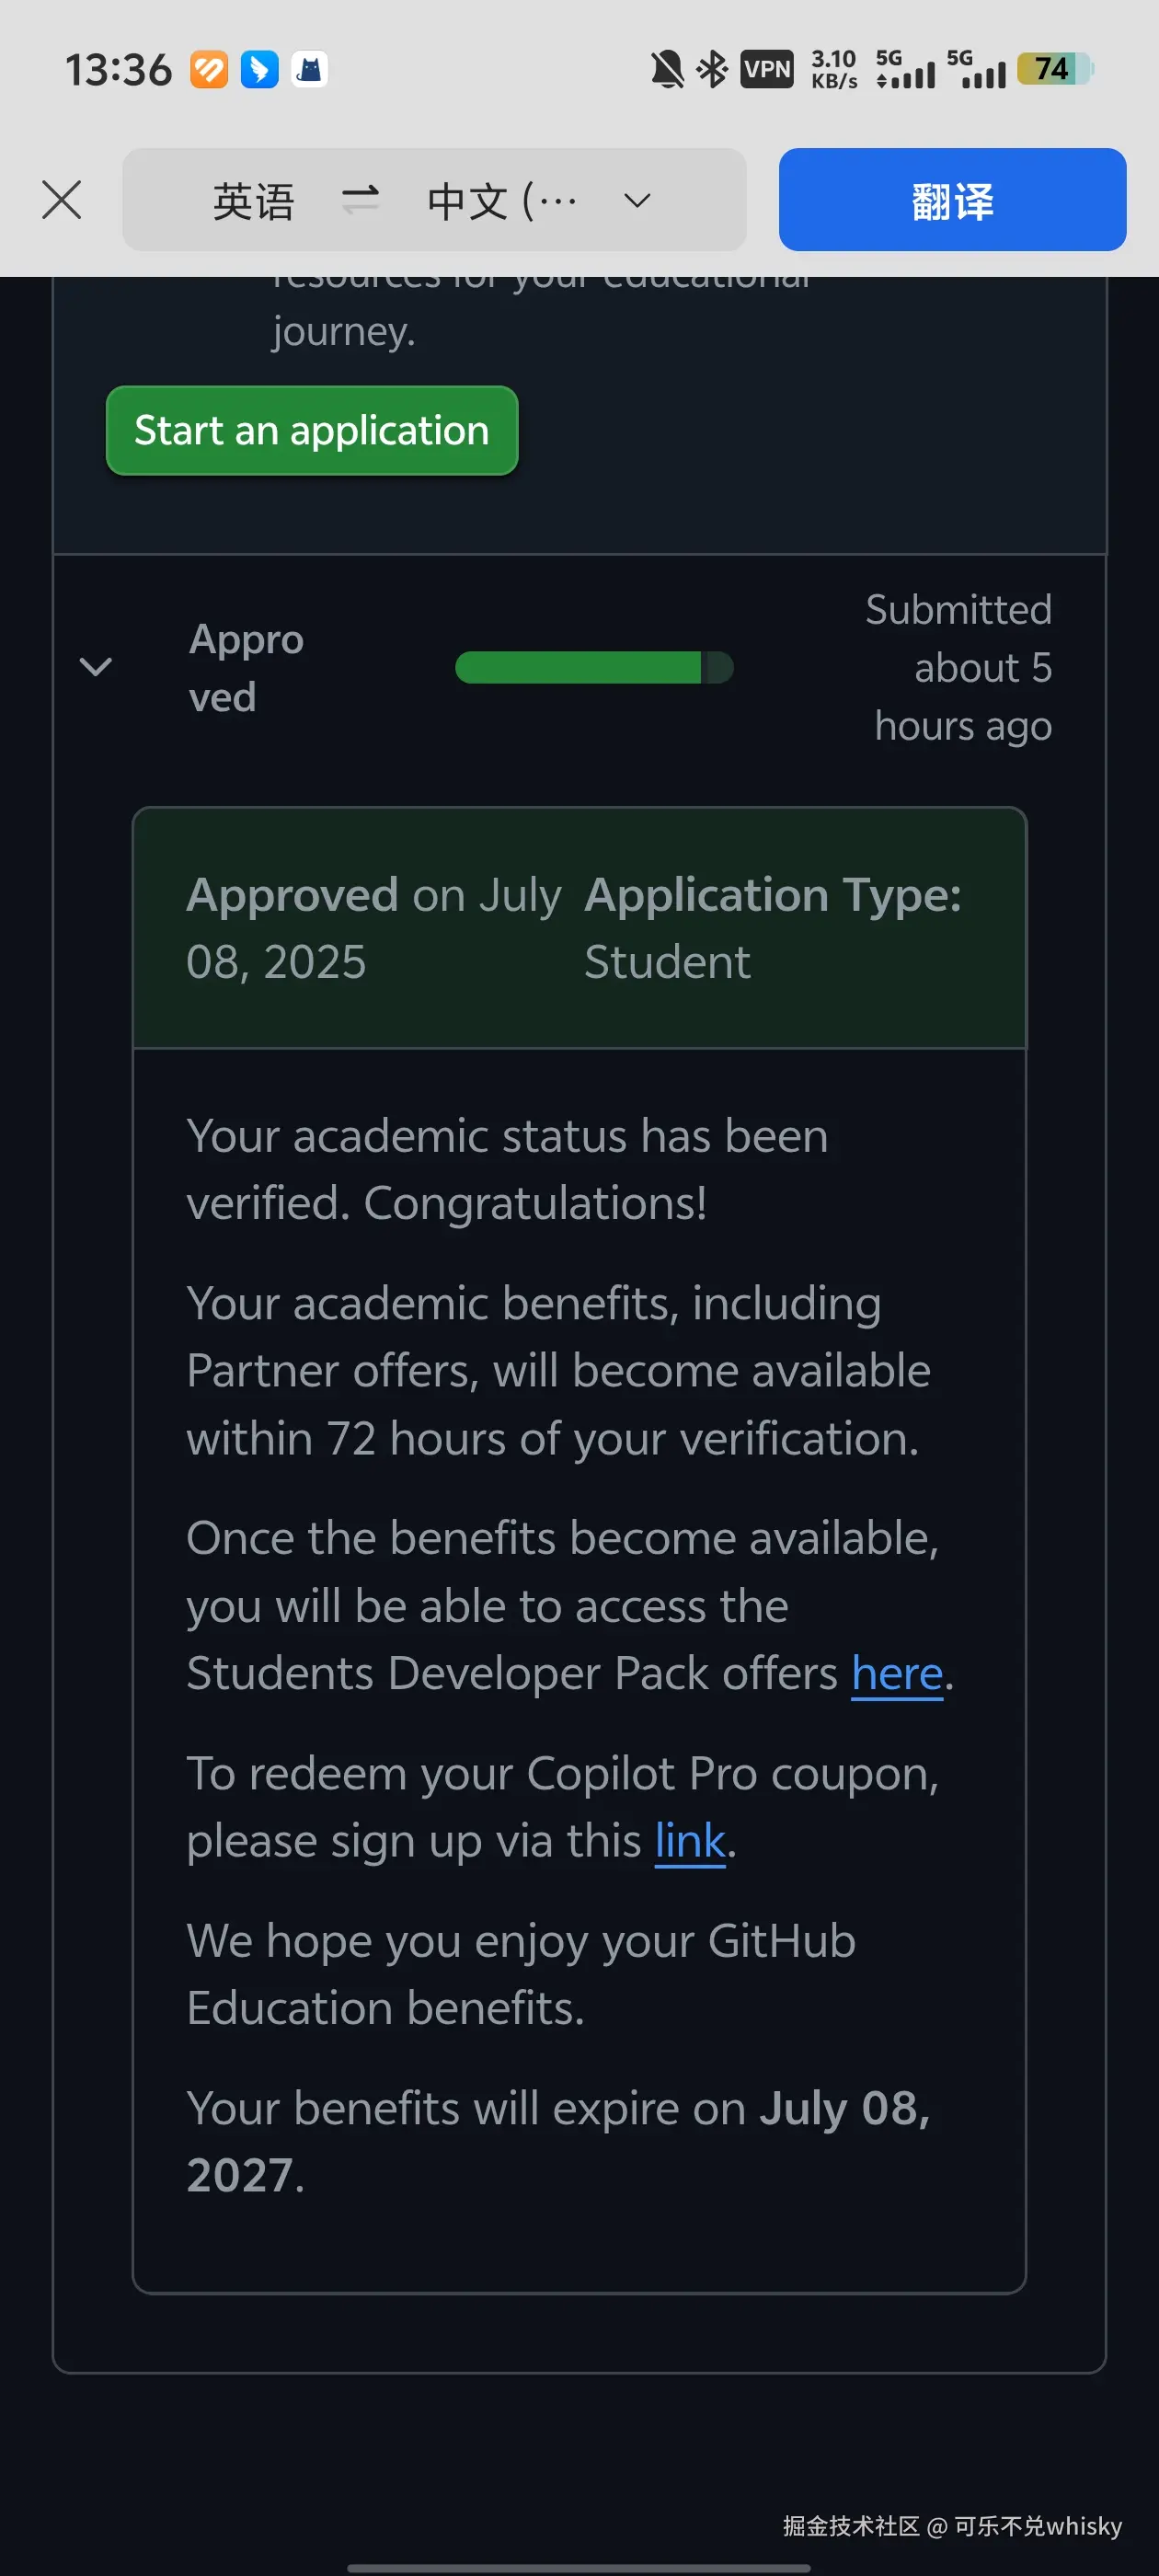Tap the swap languages arrows icon
This screenshot has width=1159, height=2576.
pos(360,200)
